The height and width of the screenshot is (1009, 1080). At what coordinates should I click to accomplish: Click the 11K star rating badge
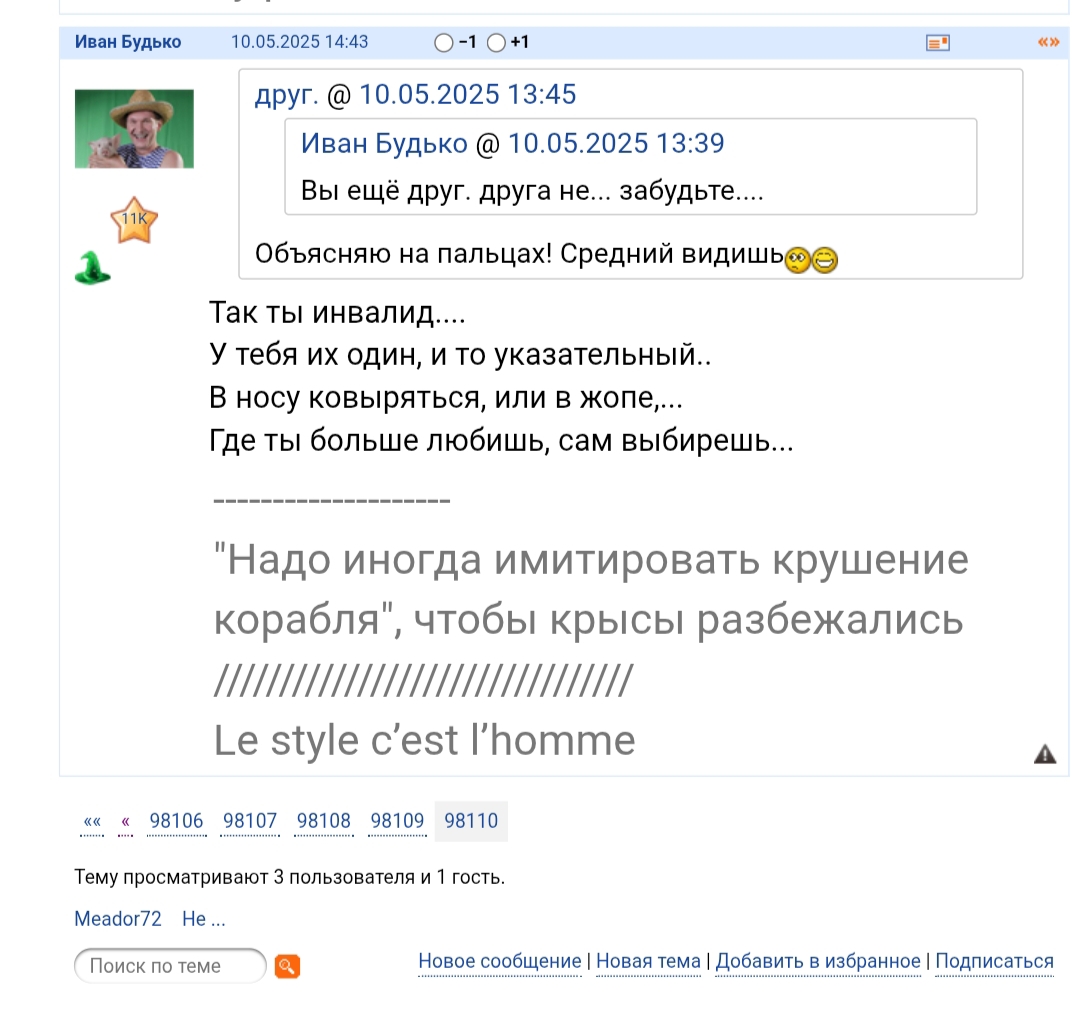[x=134, y=220]
